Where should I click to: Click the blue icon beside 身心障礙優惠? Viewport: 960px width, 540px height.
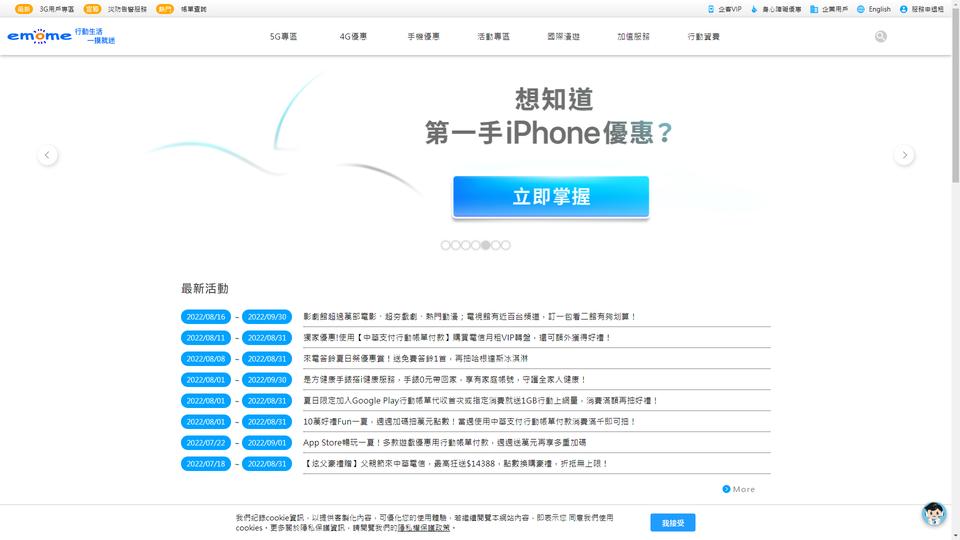point(754,9)
